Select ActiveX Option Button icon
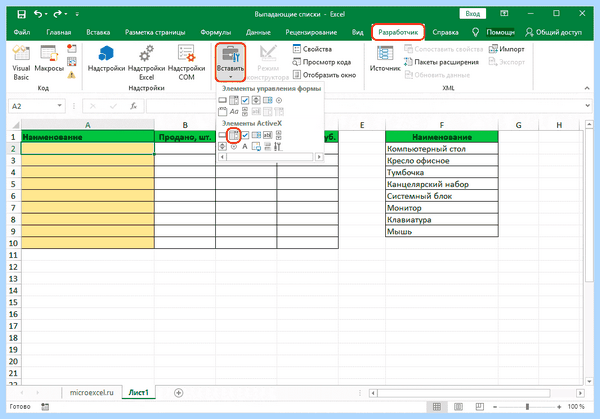Image resolution: width=600 pixels, height=419 pixels. coord(234,147)
